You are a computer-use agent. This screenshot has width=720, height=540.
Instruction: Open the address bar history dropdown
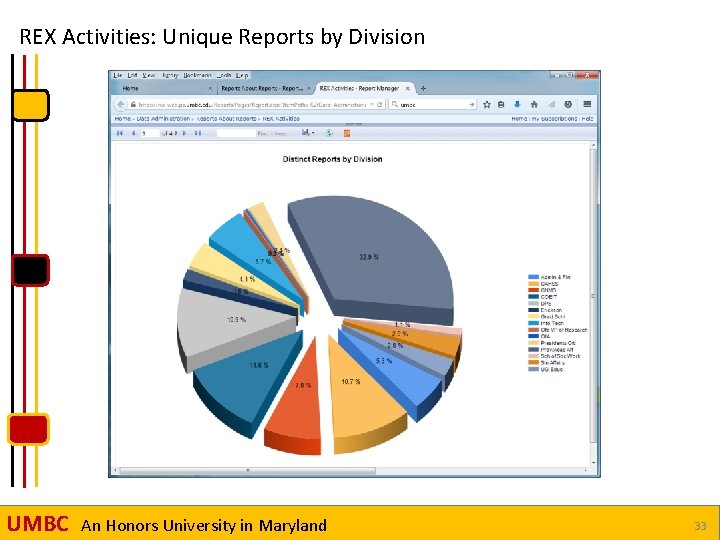coord(372,105)
